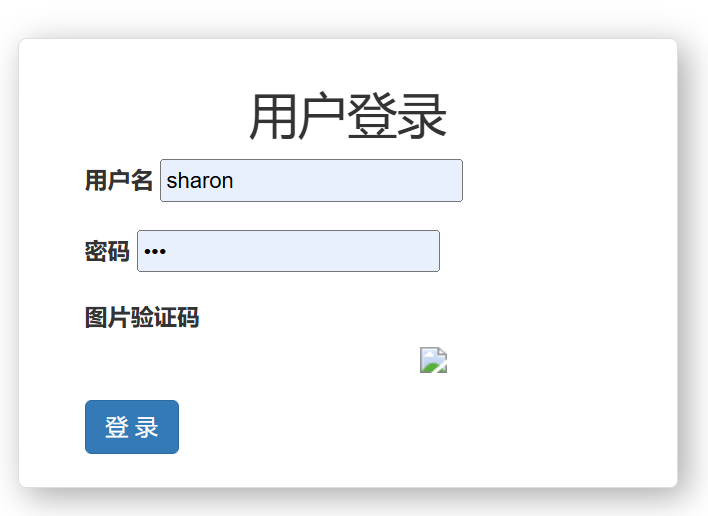Click white card area beside the login button
708x516 pixels.
pyautogui.click(x=406, y=427)
